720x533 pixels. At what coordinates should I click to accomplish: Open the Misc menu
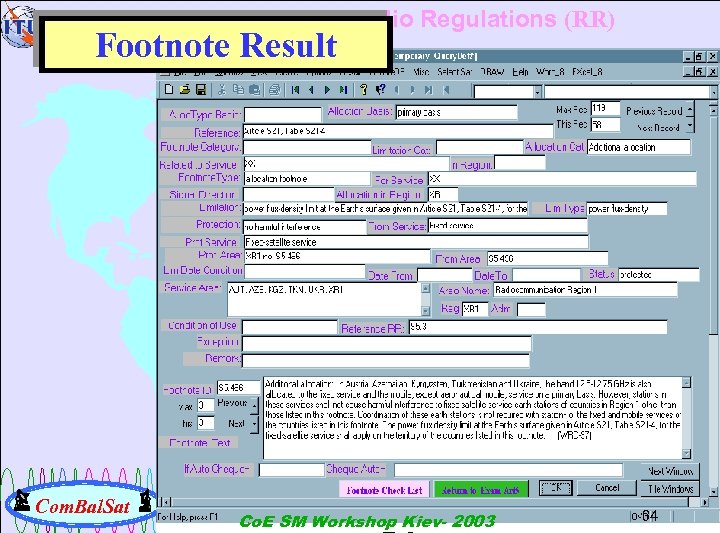pyautogui.click(x=421, y=72)
